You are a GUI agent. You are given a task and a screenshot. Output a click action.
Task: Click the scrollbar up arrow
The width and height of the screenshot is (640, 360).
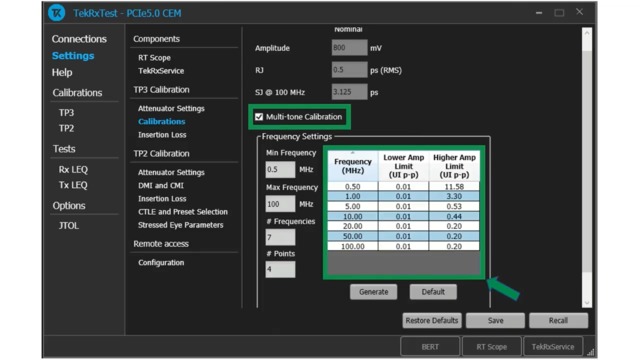587,33
